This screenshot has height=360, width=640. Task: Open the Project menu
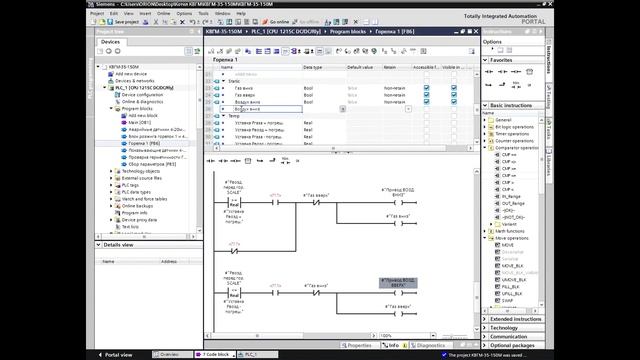[x=97, y=13]
